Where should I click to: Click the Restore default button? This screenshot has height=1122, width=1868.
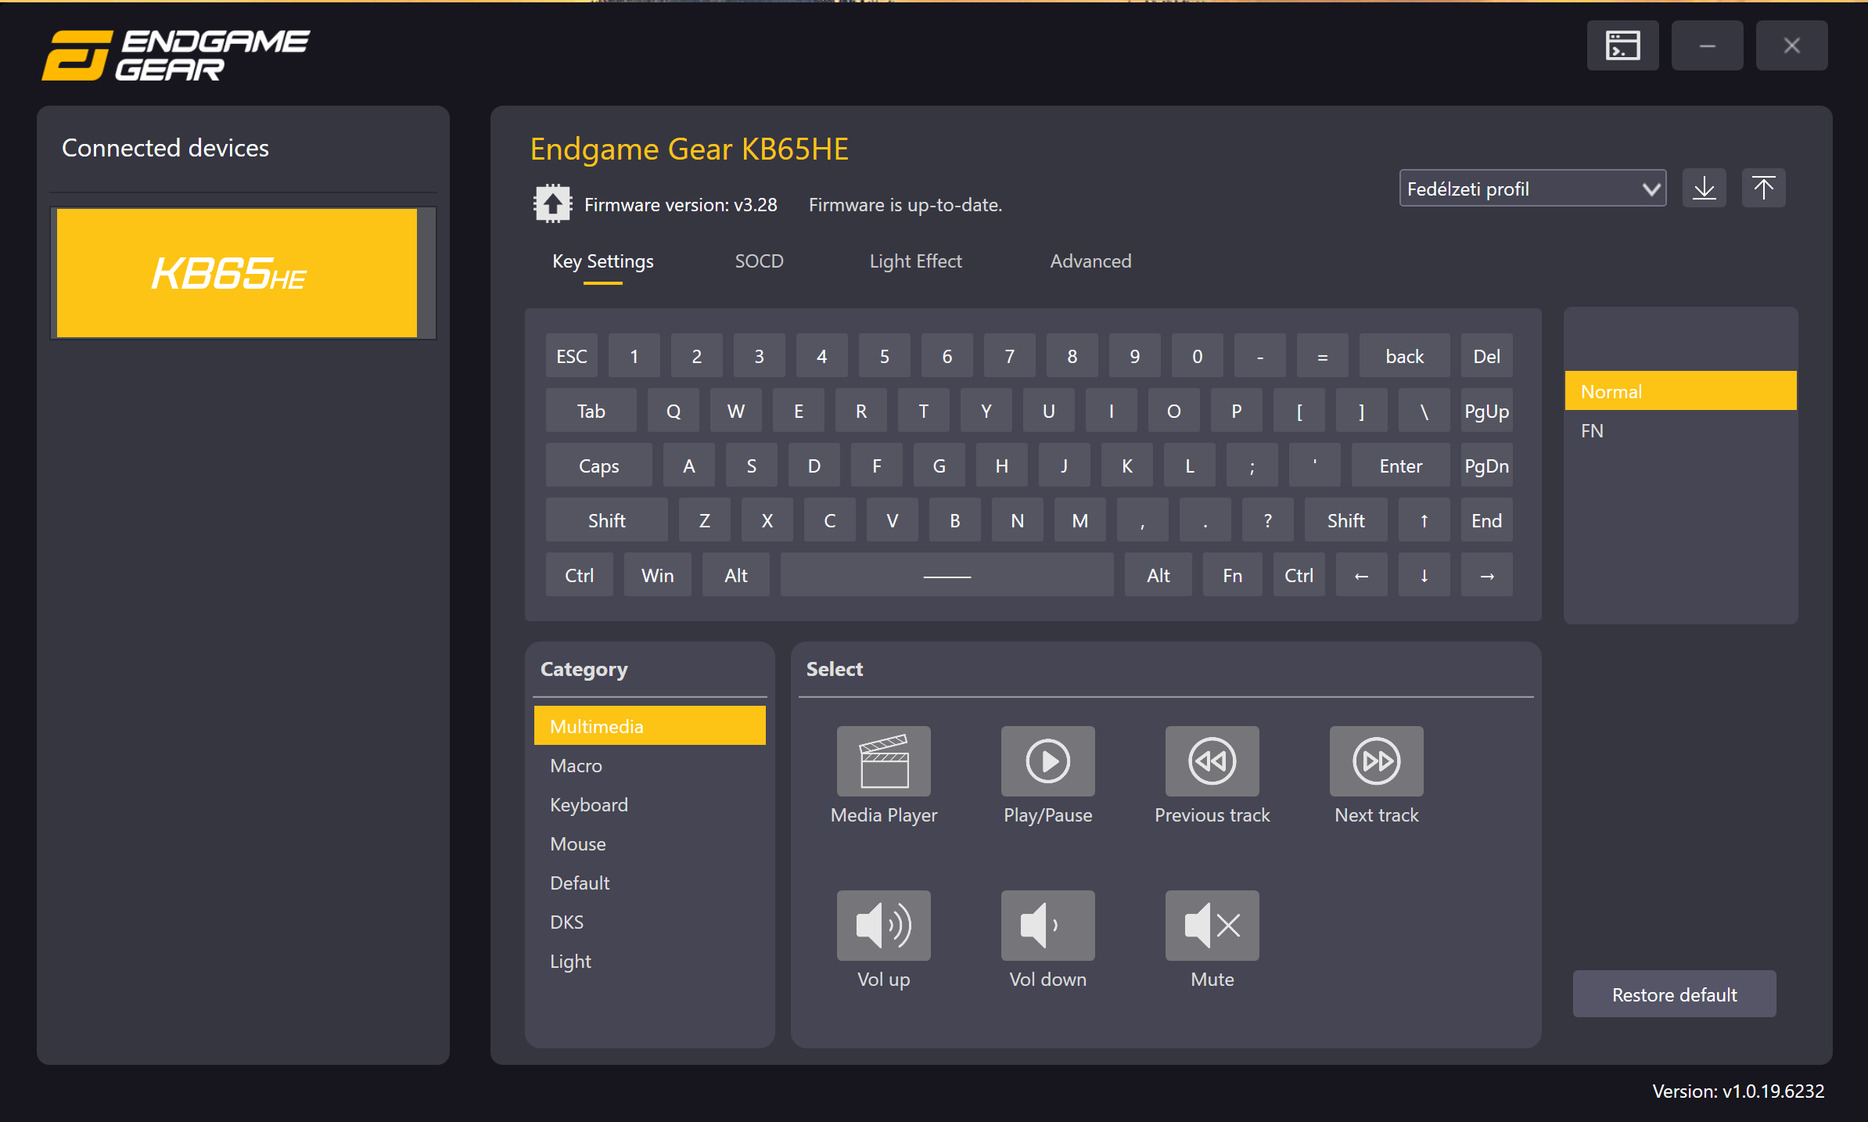(x=1674, y=994)
